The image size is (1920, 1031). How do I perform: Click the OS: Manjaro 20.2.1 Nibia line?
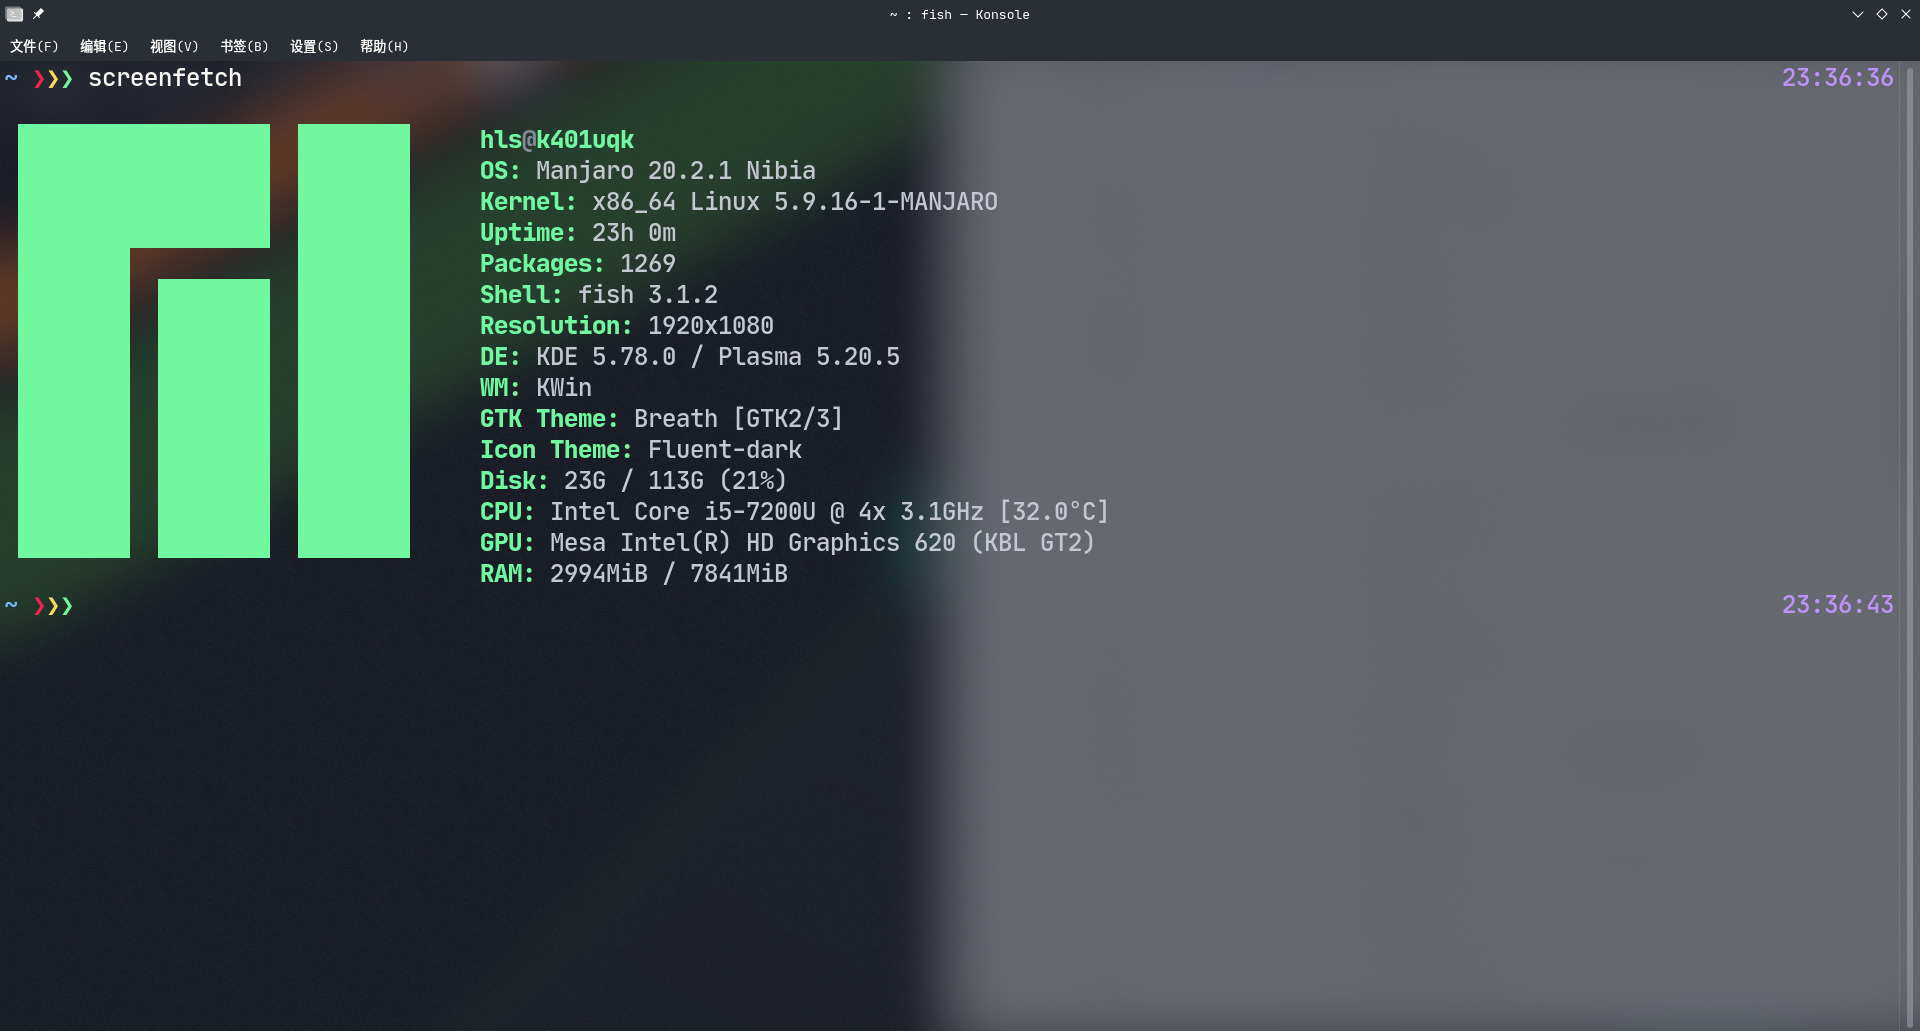[648, 171]
